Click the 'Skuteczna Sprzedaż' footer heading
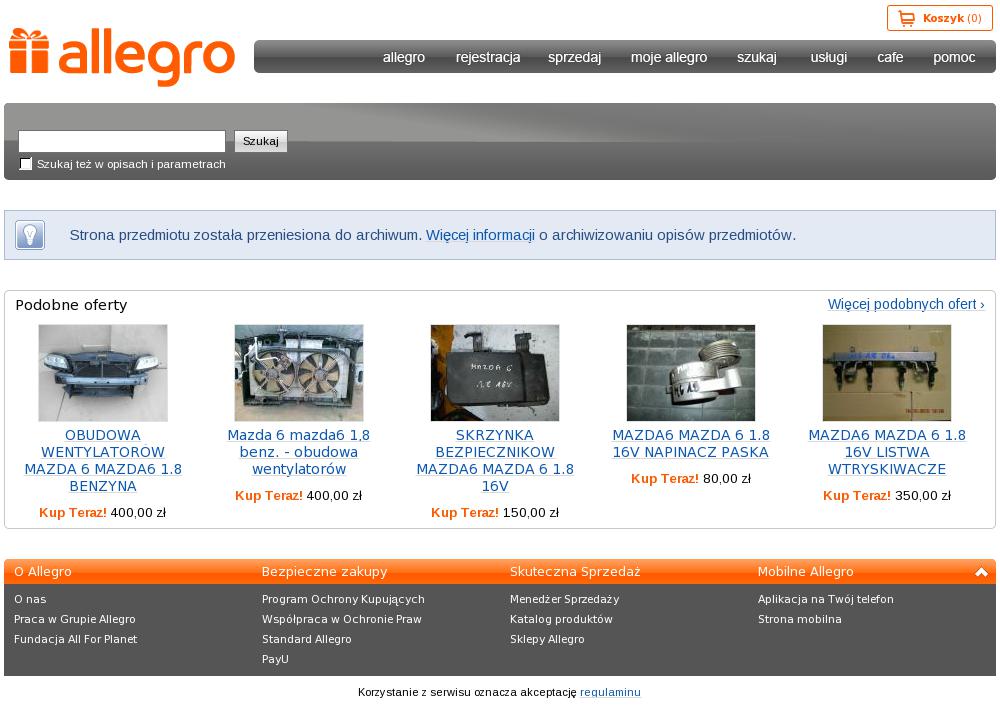Screen dimensions: 1000x712 click(575, 572)
